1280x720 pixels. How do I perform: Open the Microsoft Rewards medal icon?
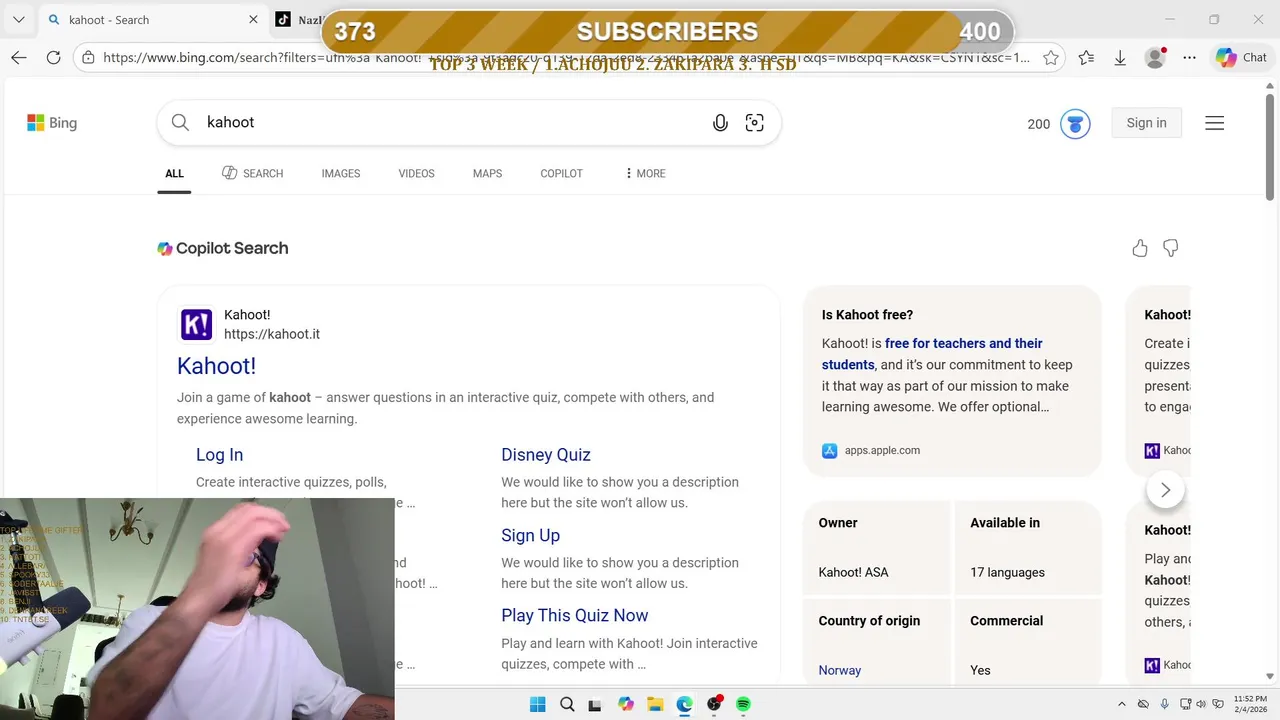pyautogui.click(x=1075, y=124)
